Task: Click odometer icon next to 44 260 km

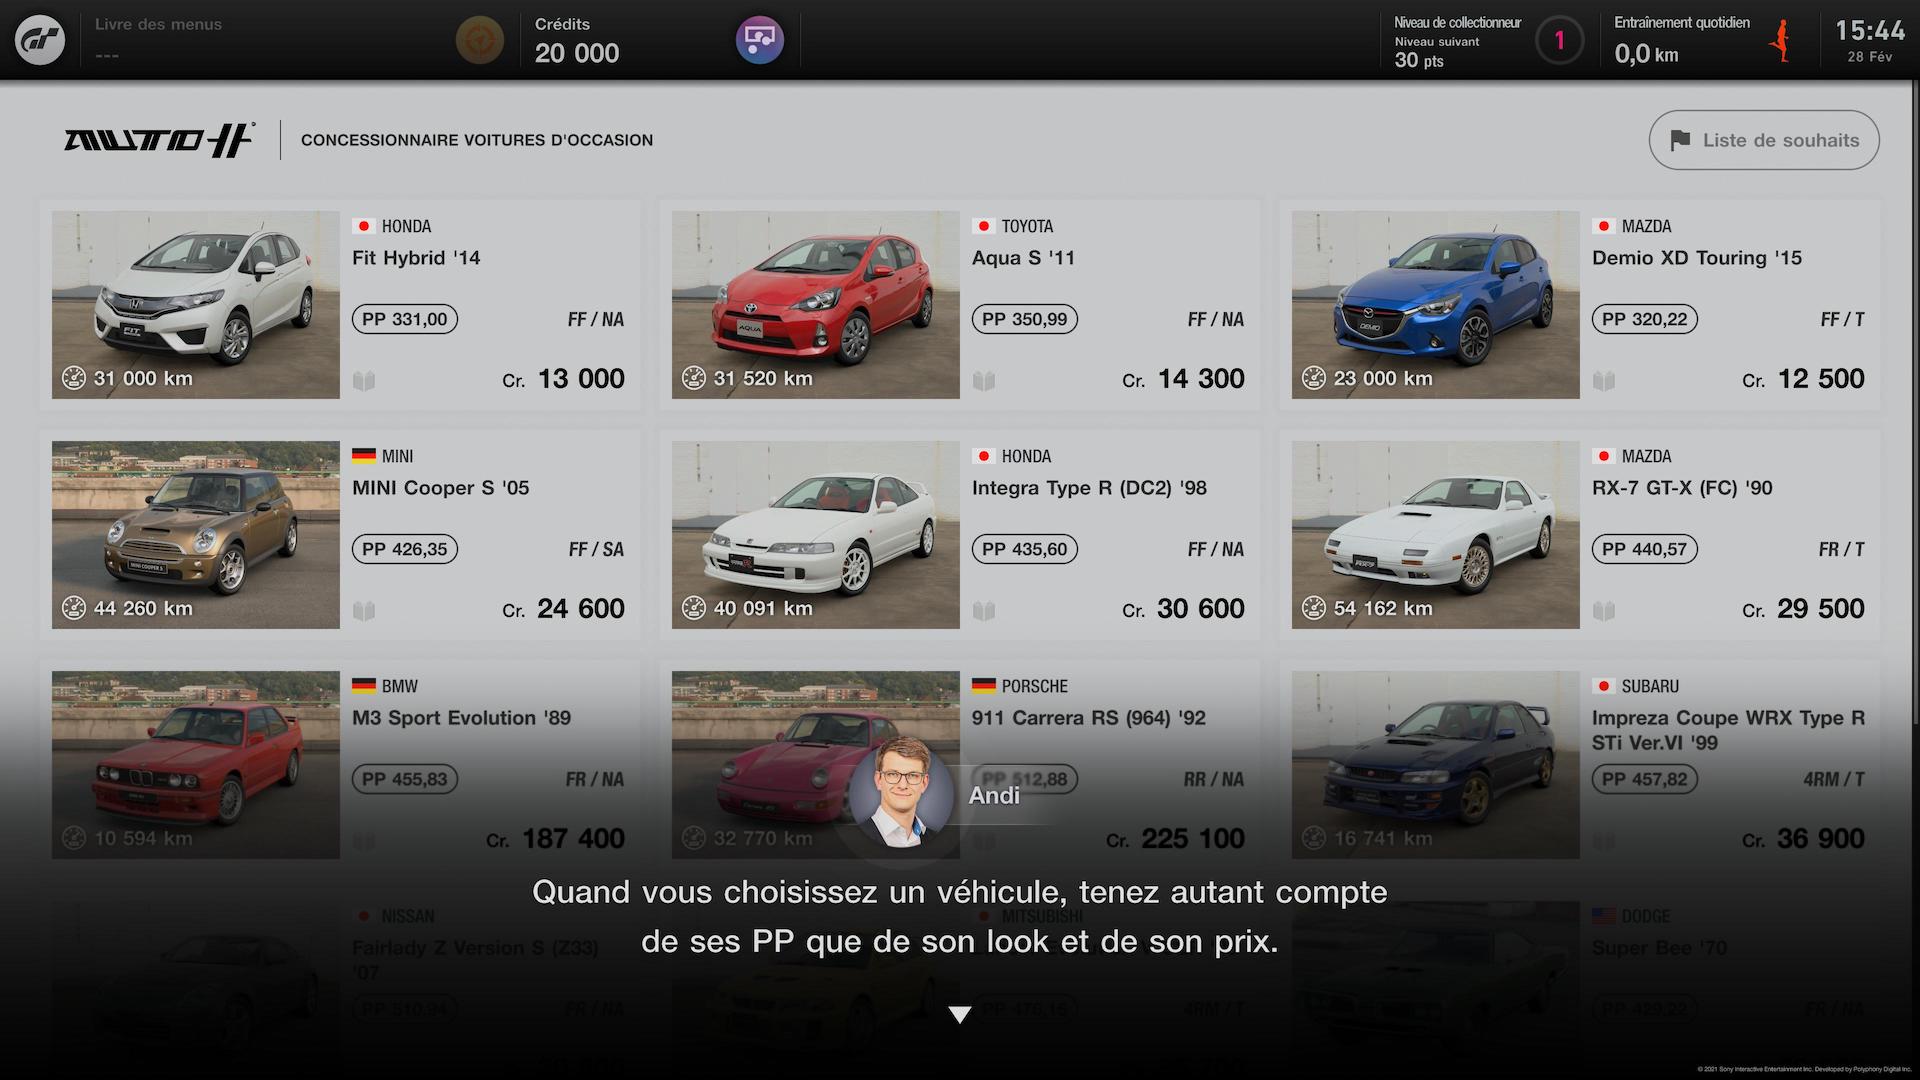Action: pos(74,608)
